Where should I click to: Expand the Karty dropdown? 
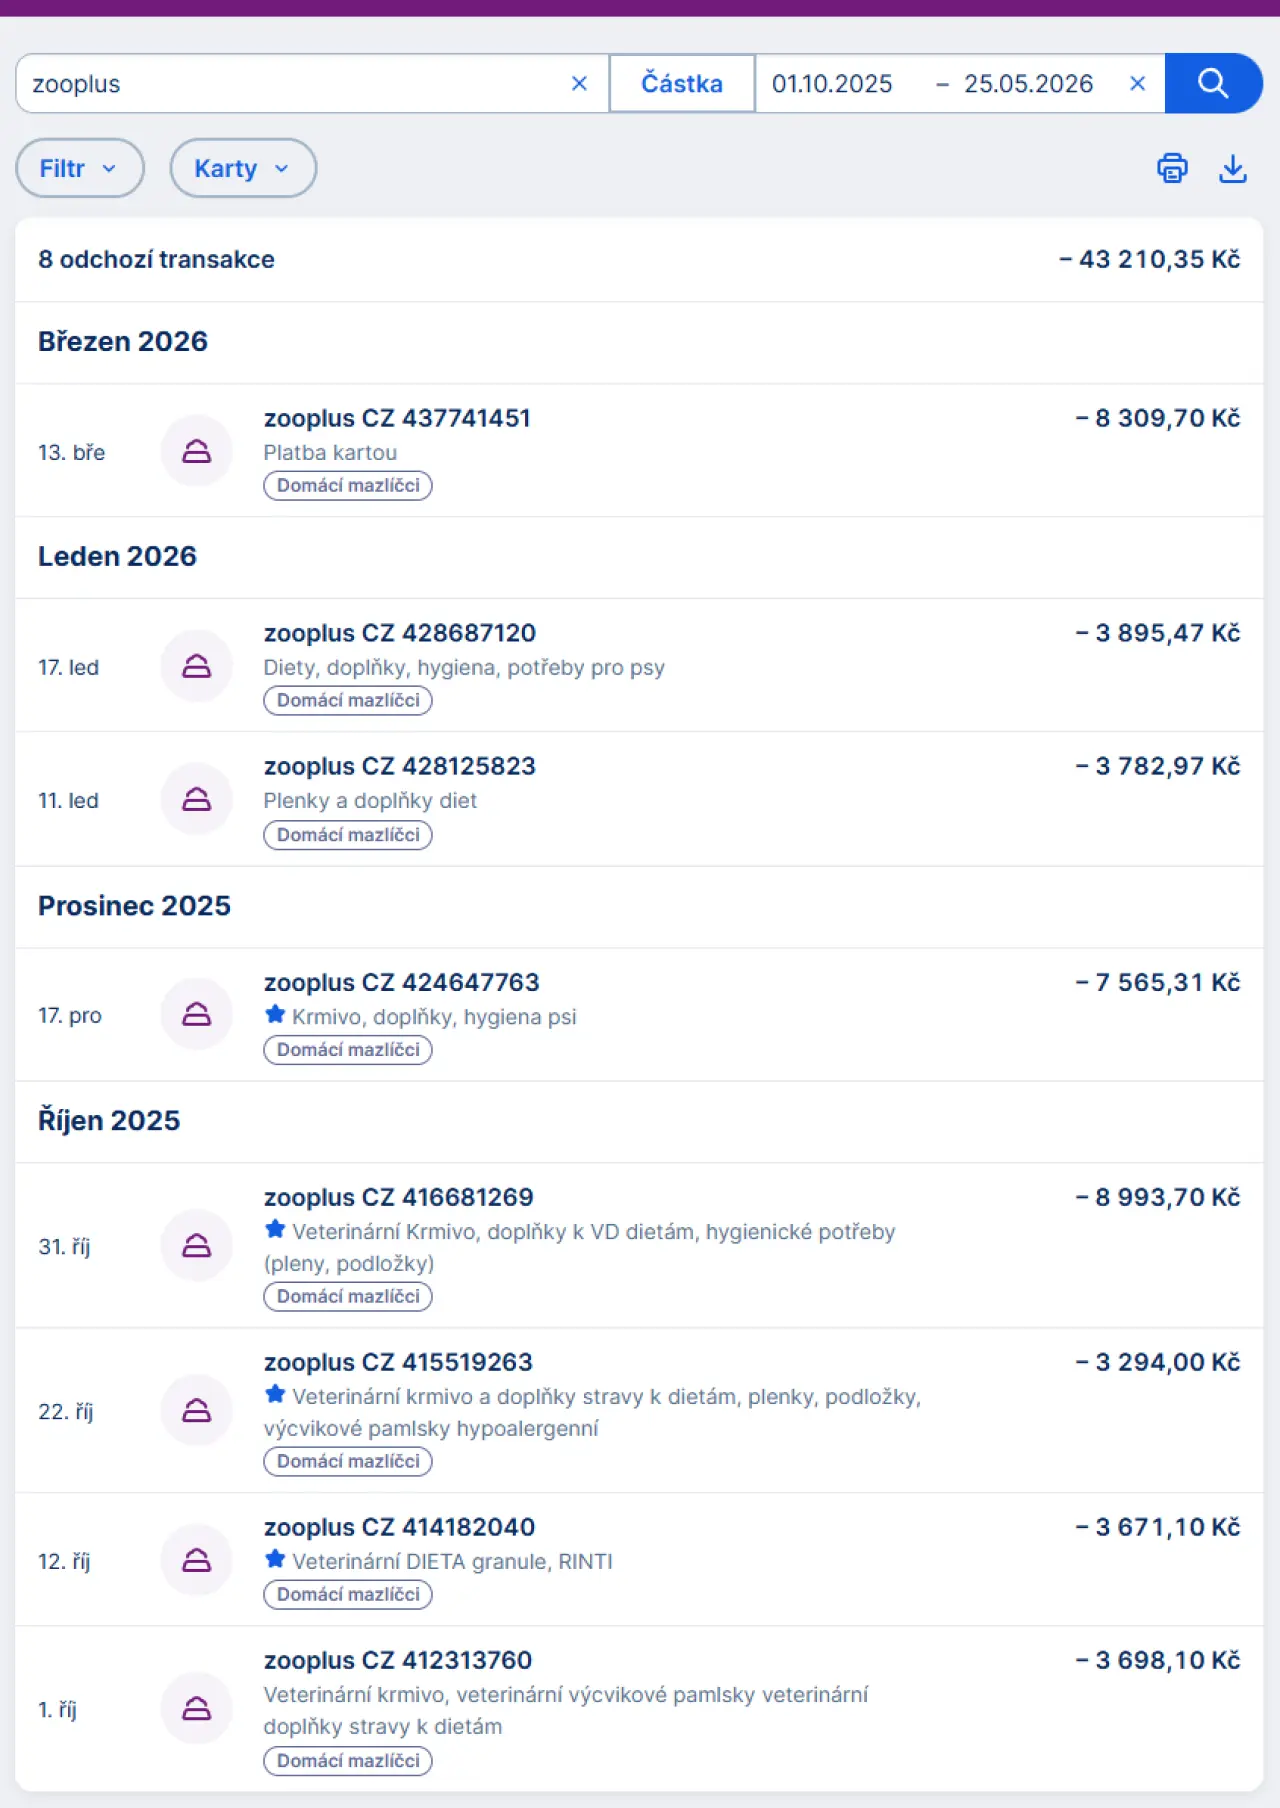pos(243,168)
